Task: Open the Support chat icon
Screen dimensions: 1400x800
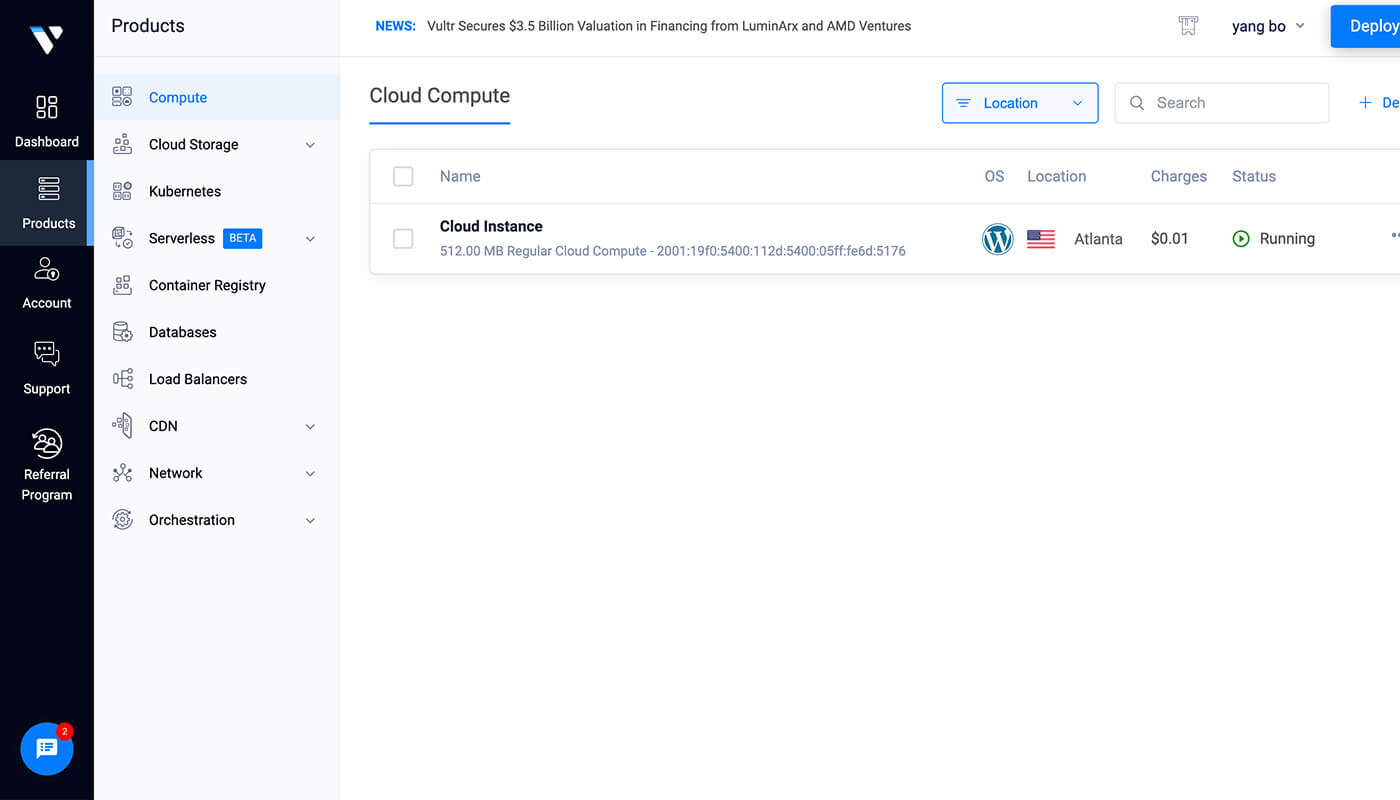Action: 47,353
